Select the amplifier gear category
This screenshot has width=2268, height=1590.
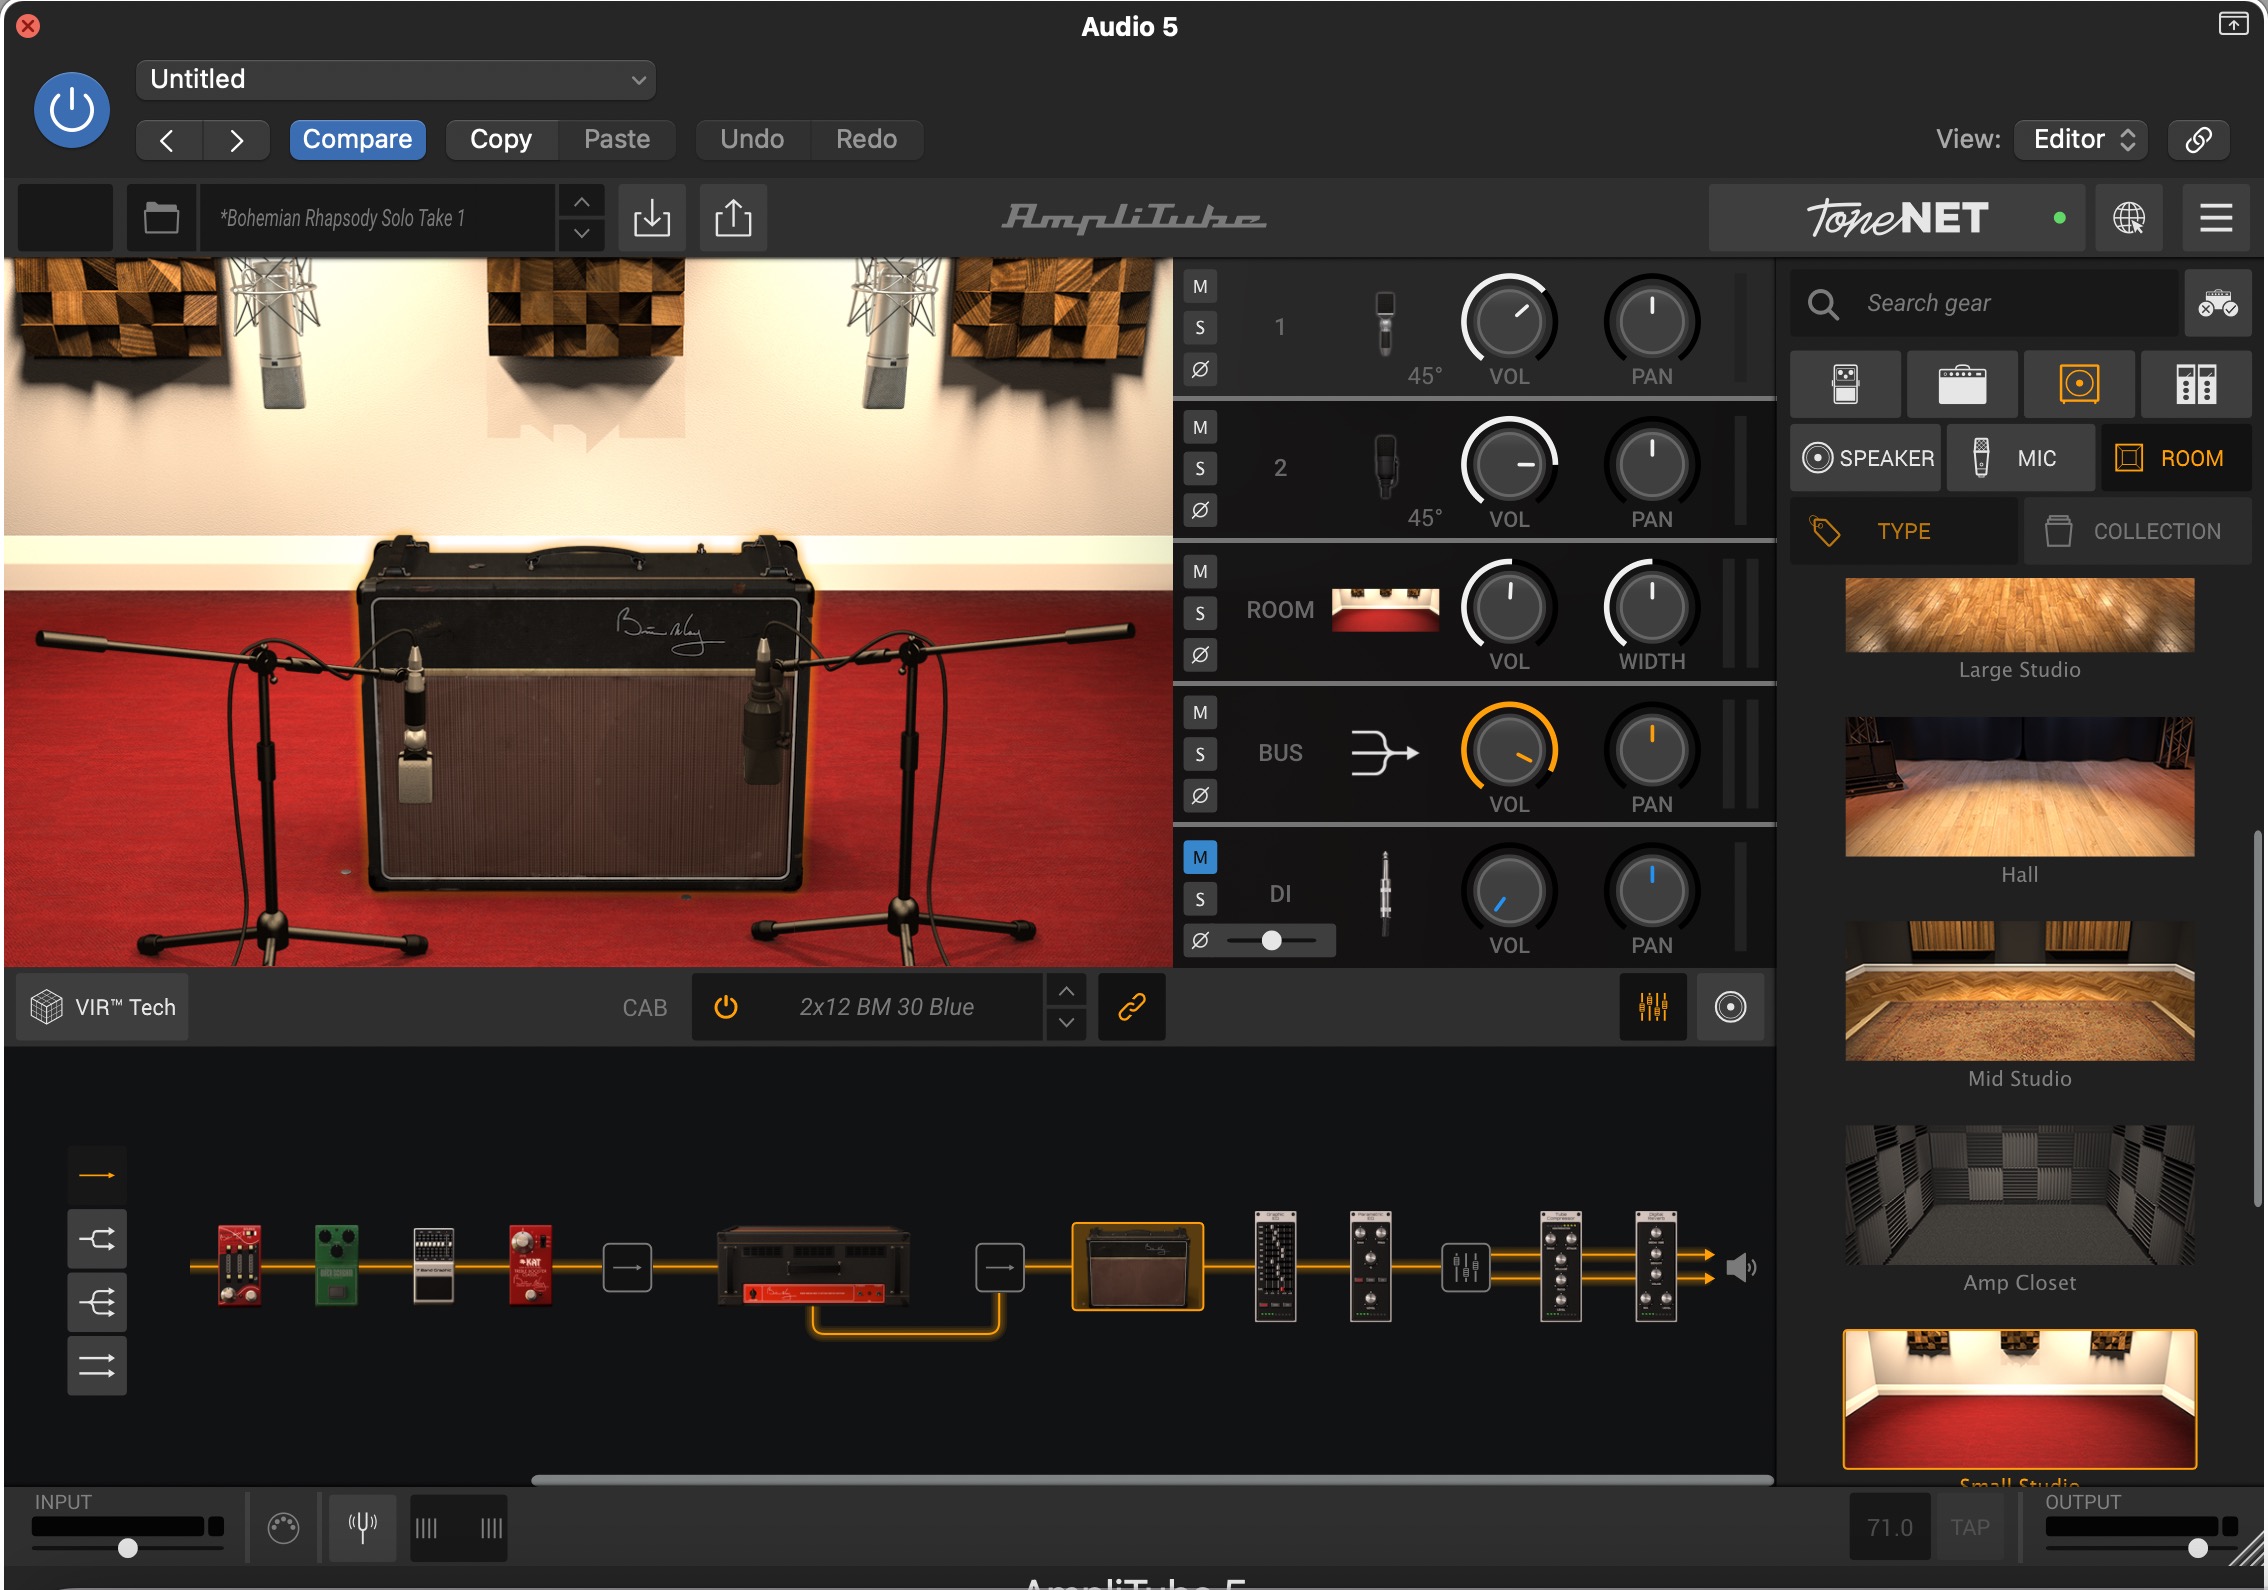(x=1962, y=384)
